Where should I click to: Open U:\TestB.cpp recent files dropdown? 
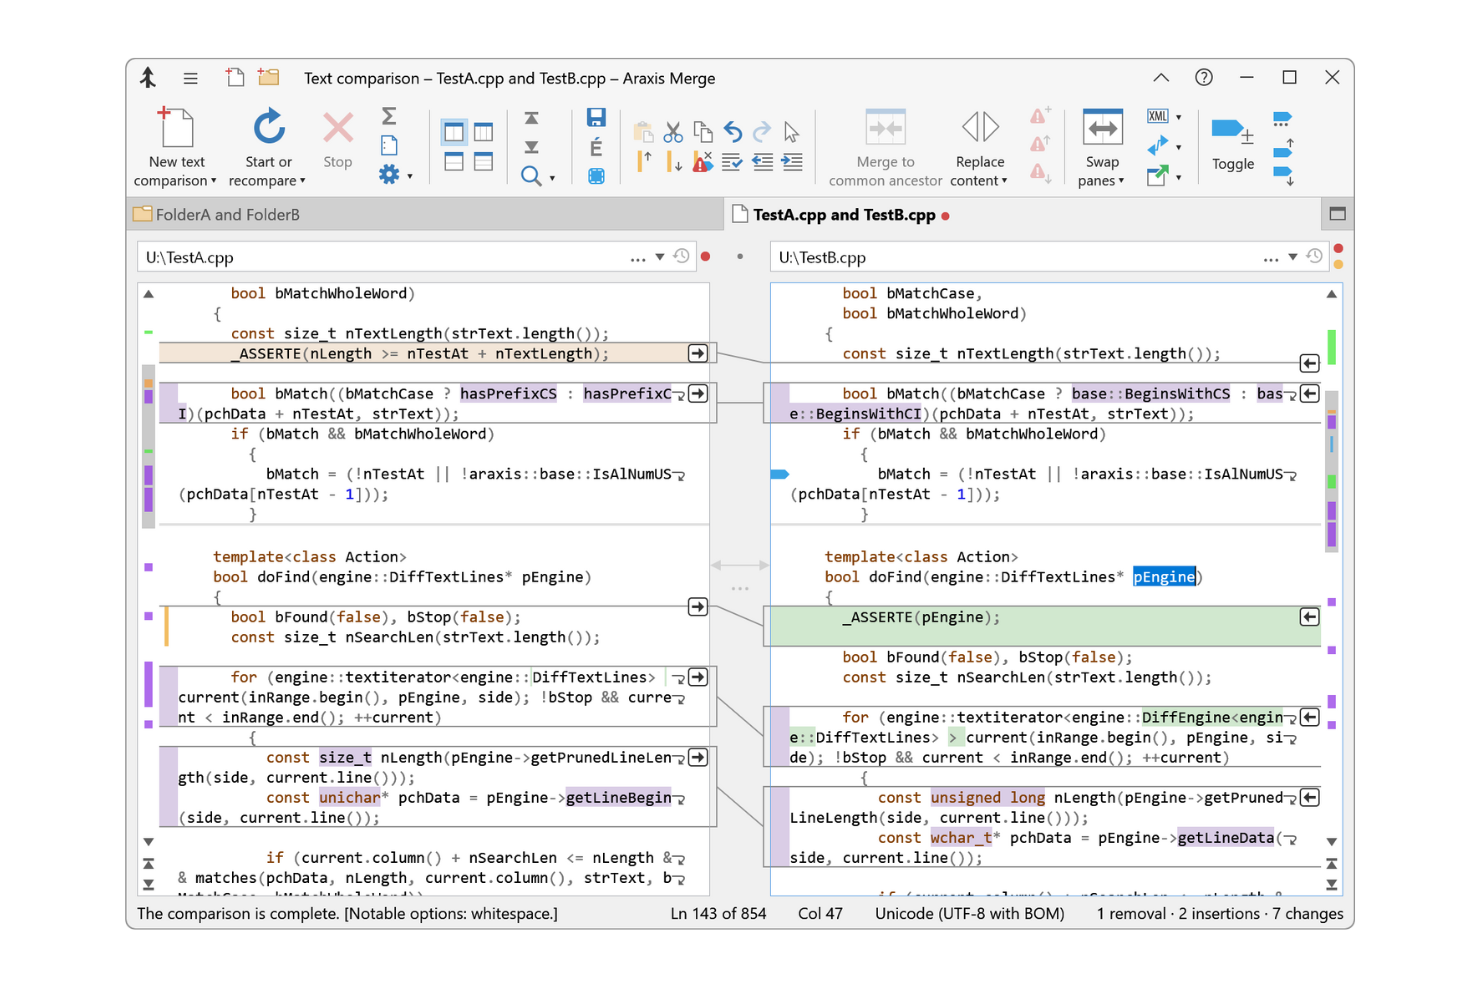tap(1293, 257)
